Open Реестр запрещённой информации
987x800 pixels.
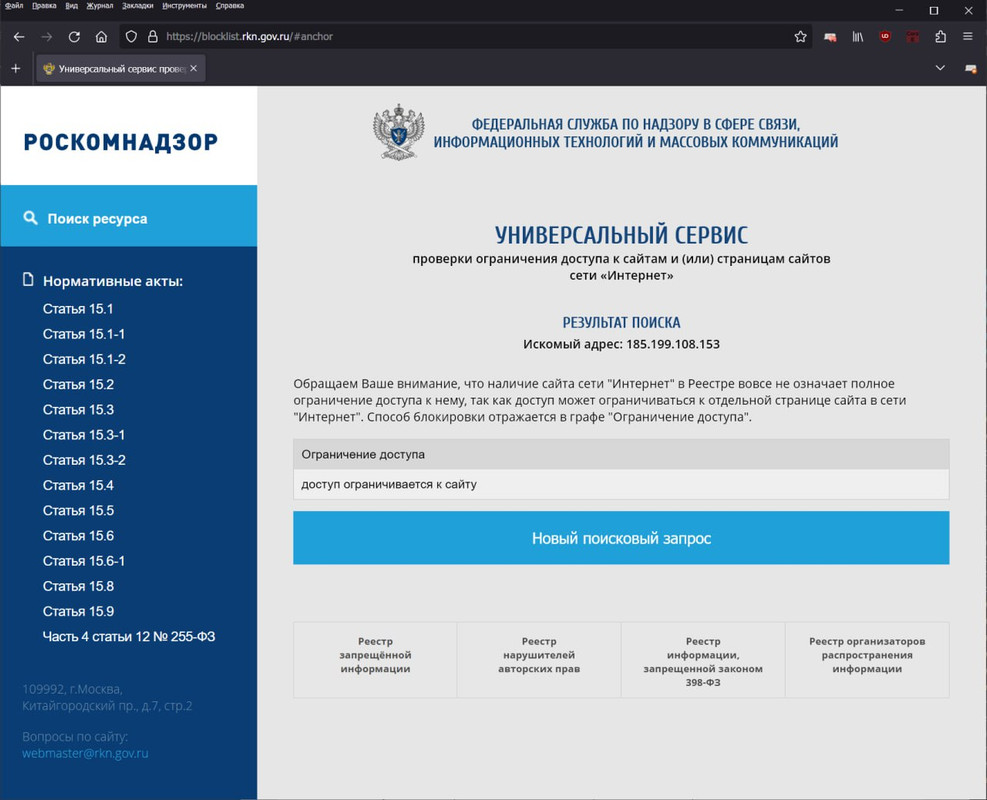point(375,660)
